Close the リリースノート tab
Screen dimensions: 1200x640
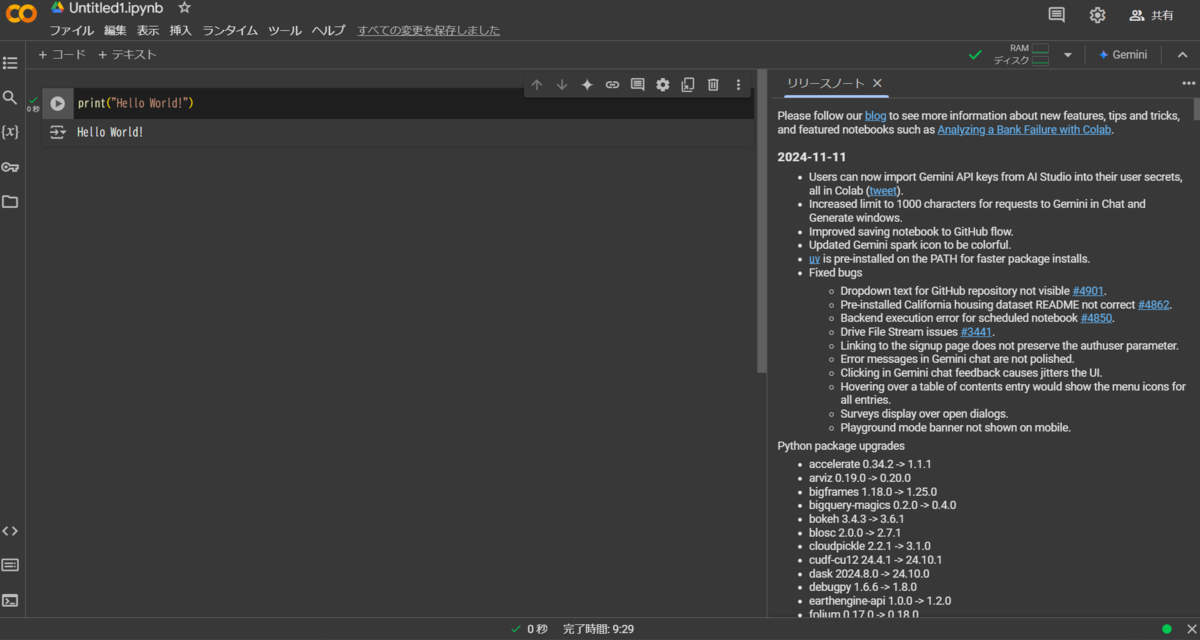(x=877, y=83)
